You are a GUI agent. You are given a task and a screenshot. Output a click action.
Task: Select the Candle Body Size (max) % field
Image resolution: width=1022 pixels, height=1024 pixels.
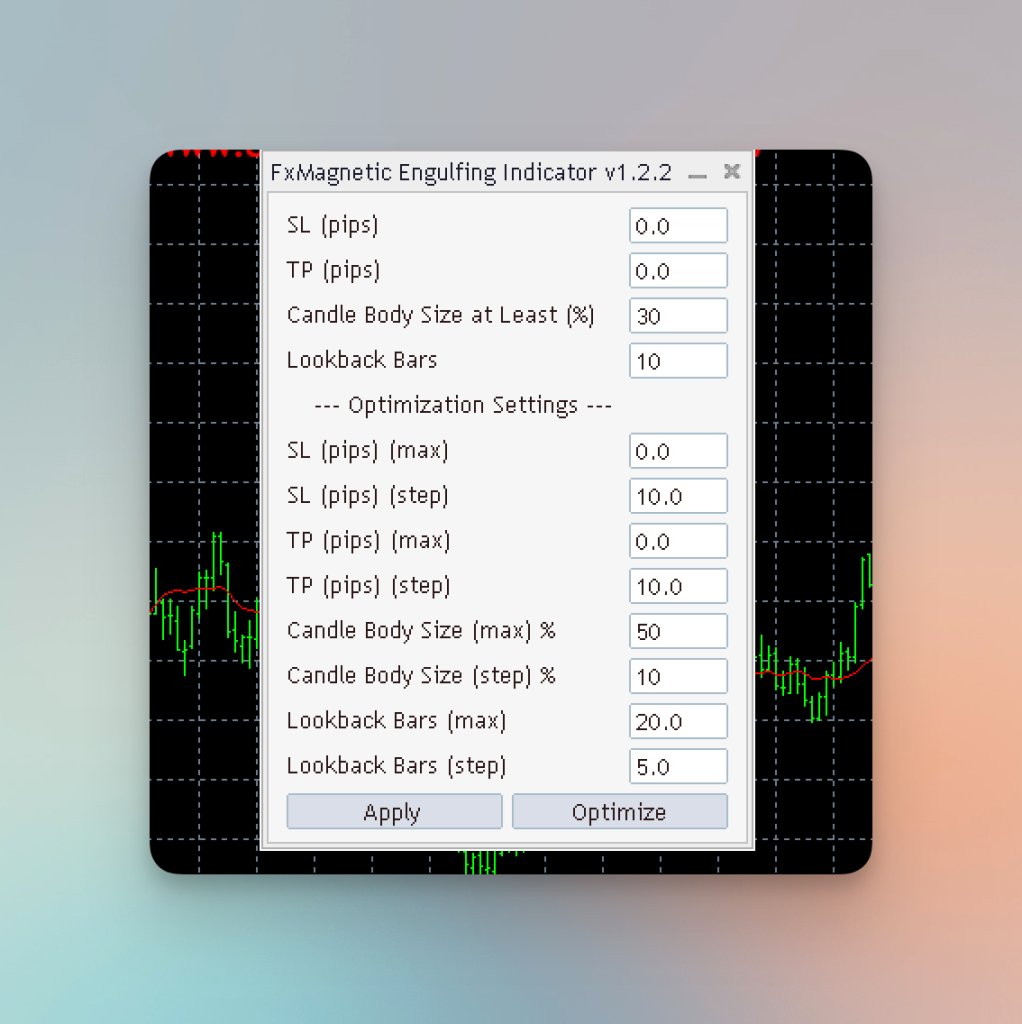678,631
